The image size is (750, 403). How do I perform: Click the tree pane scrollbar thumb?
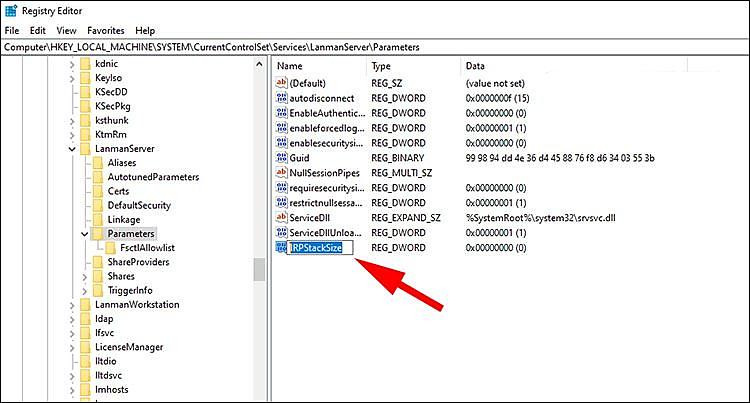(259, 269)
